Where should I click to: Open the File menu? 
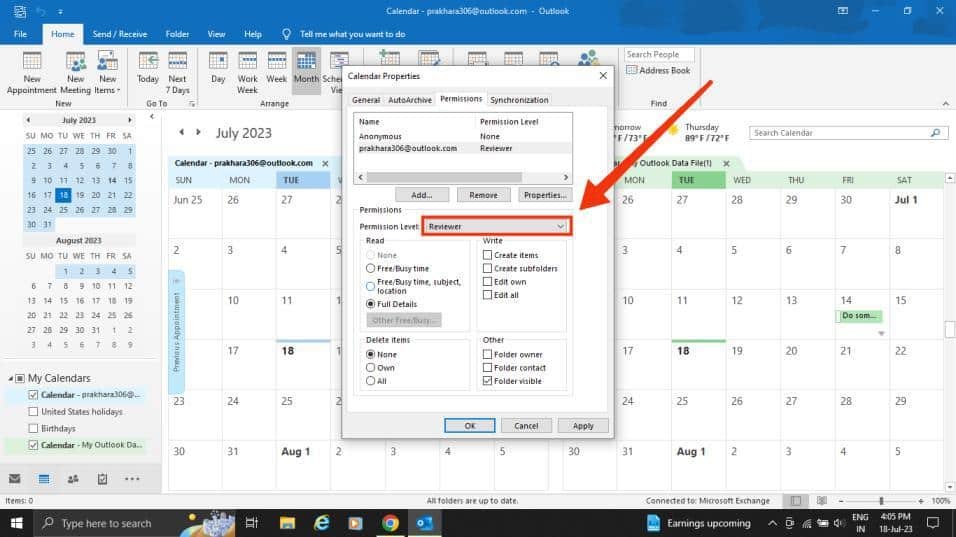click(x=20, y=34)
